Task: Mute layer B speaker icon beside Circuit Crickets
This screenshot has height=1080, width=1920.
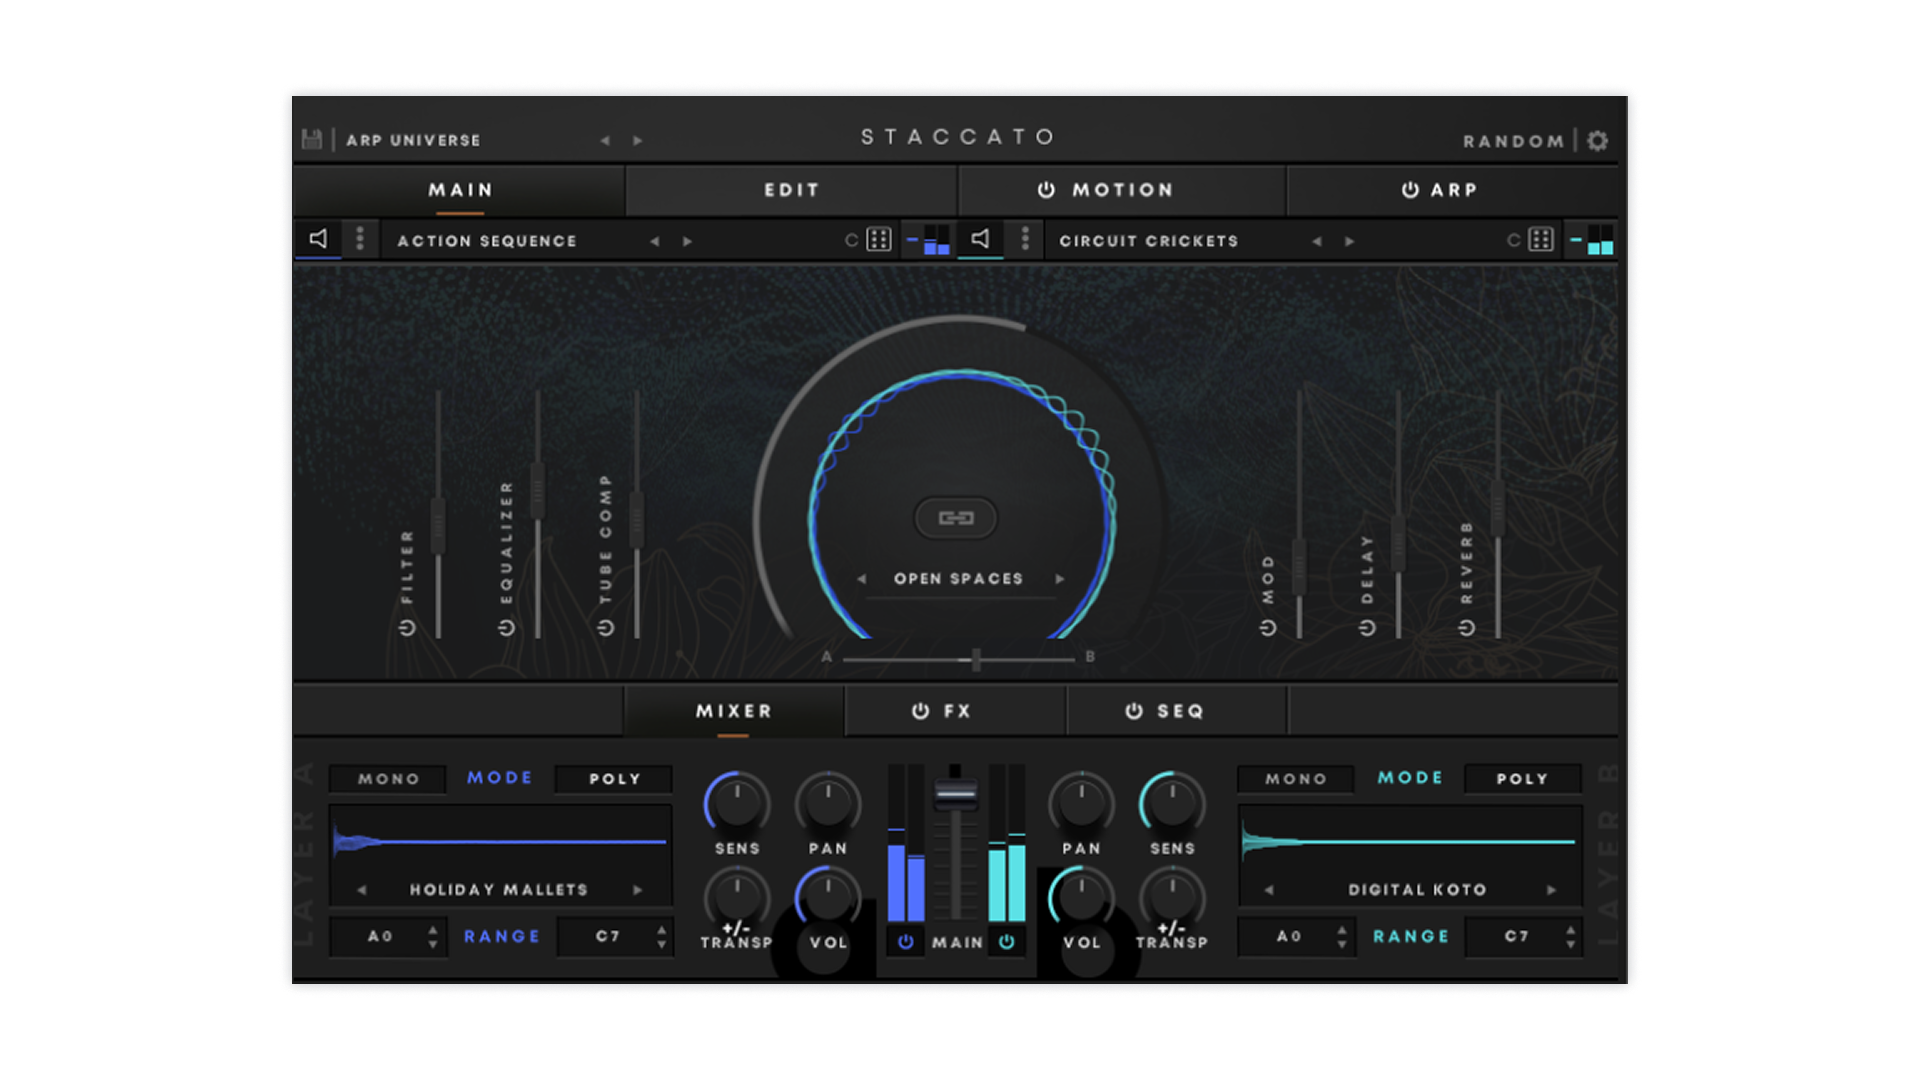Action: point(981,239)
